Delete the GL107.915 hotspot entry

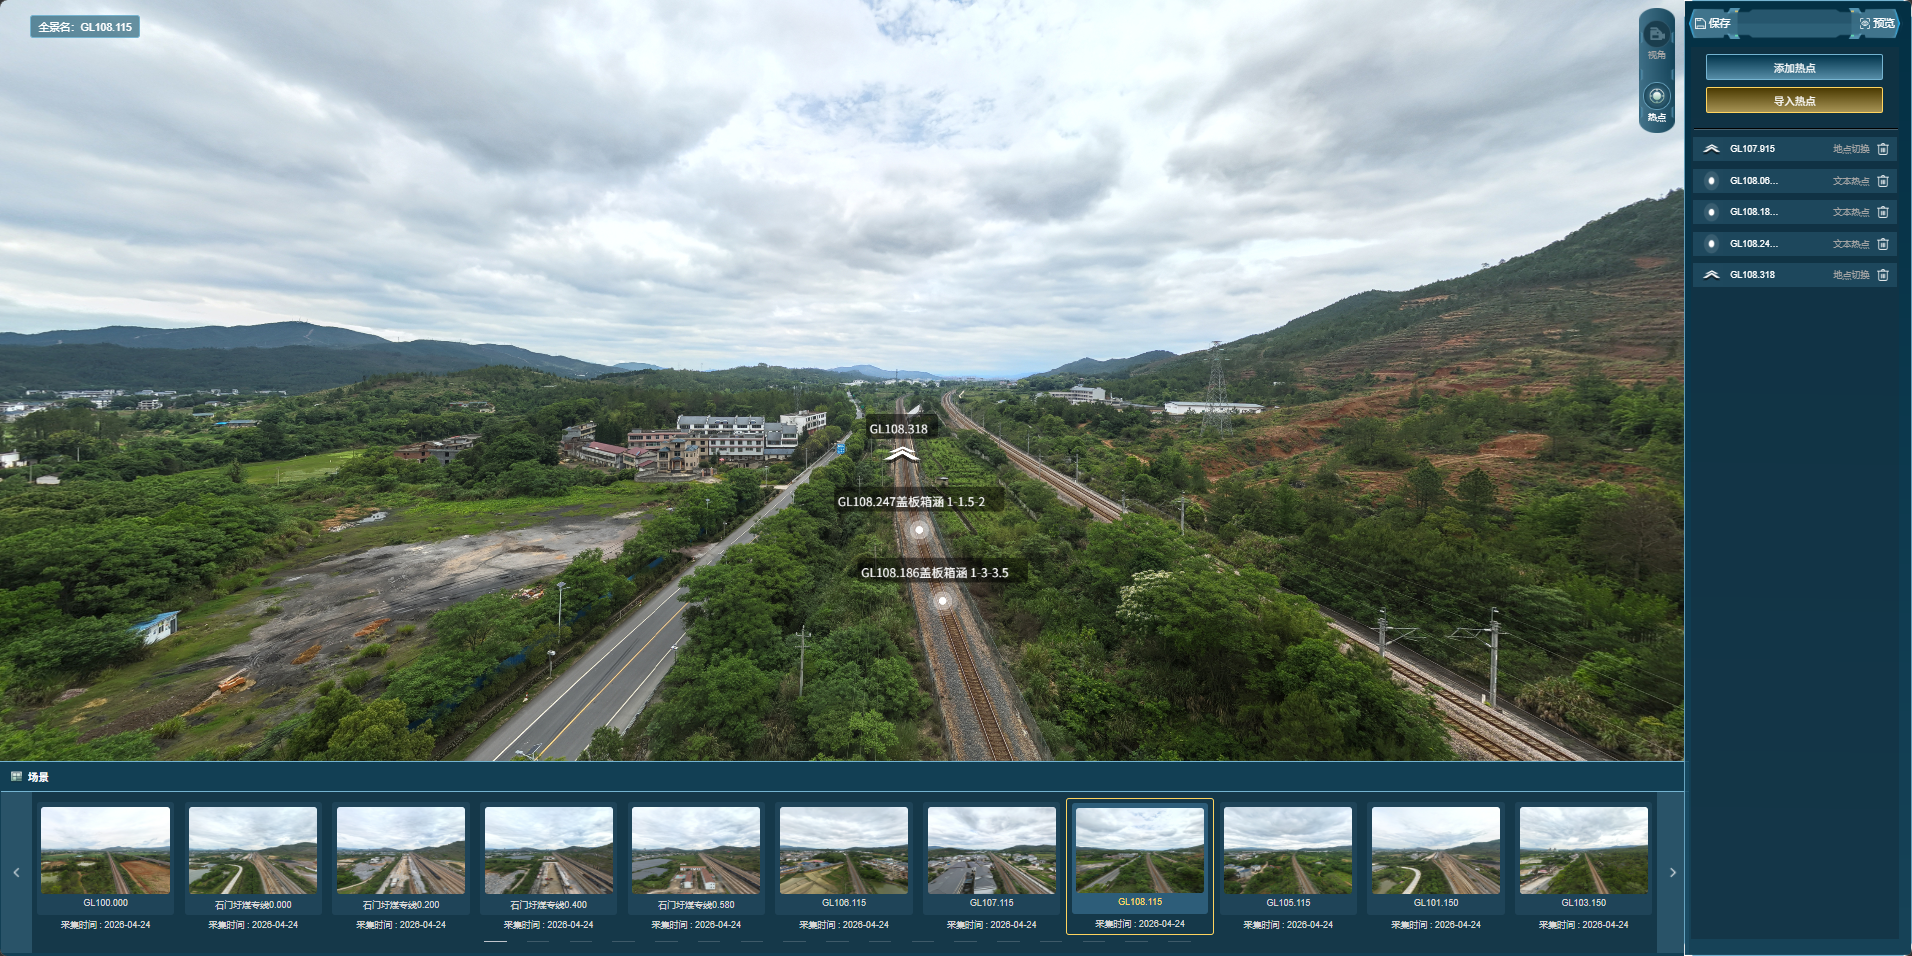[x=1883, y=149]
